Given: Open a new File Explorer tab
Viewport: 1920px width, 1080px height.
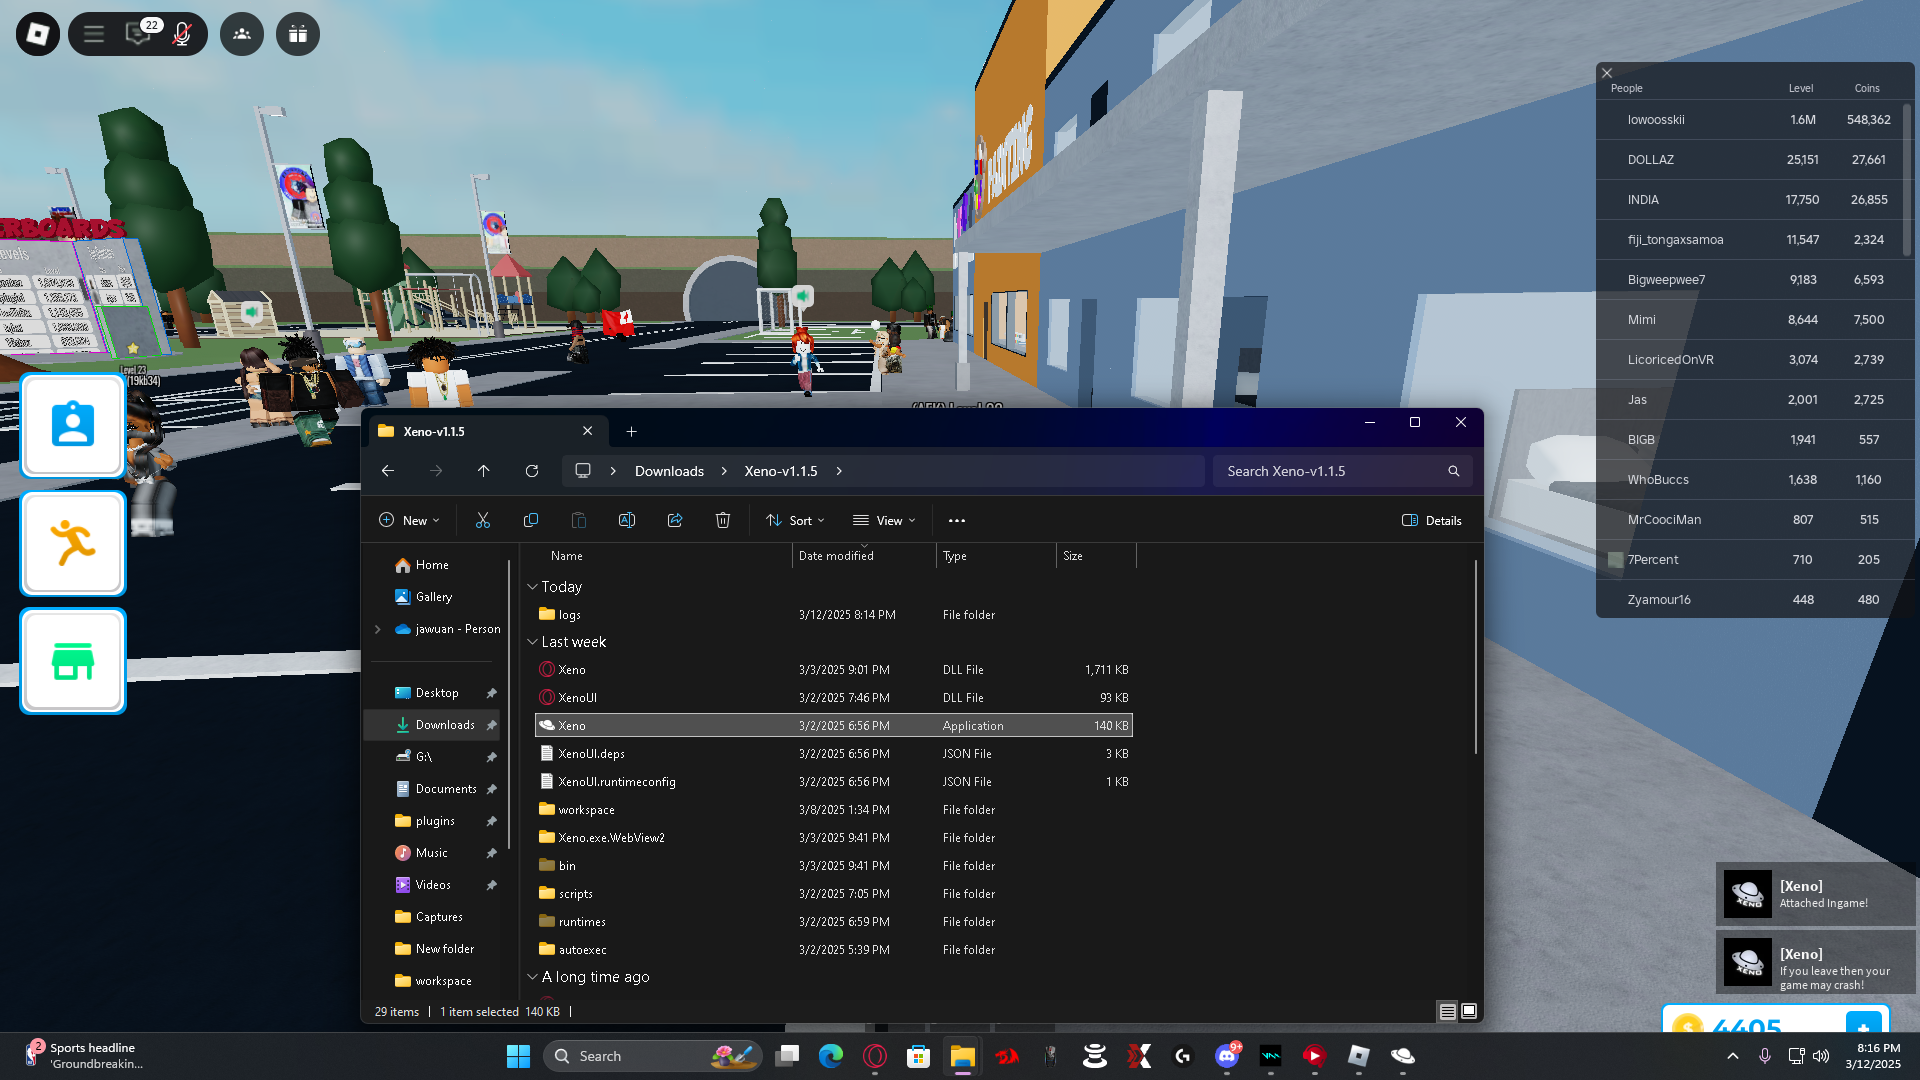Looking at the screenshot, I should 631,431.
